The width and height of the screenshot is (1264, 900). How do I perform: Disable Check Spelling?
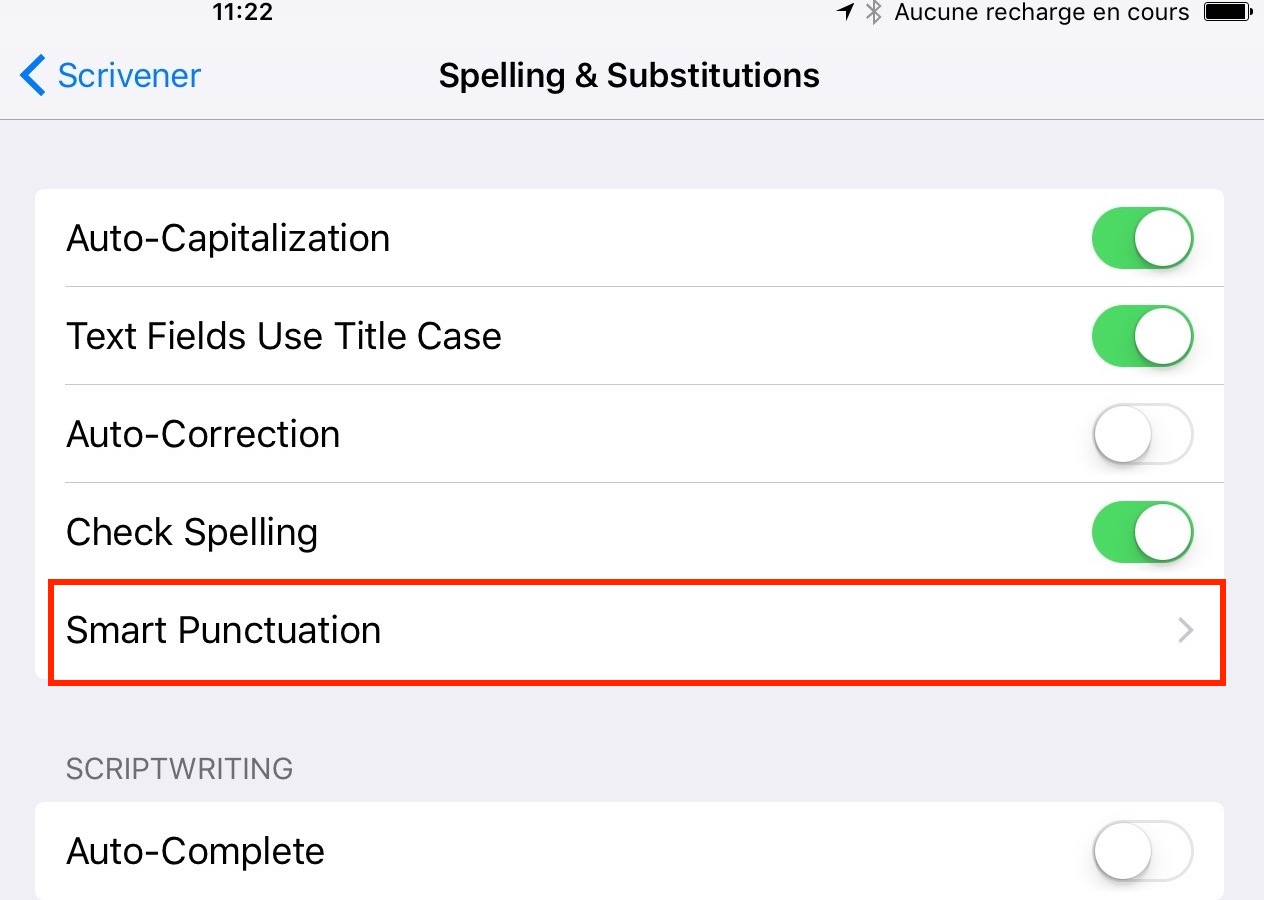click(1142, 531)
